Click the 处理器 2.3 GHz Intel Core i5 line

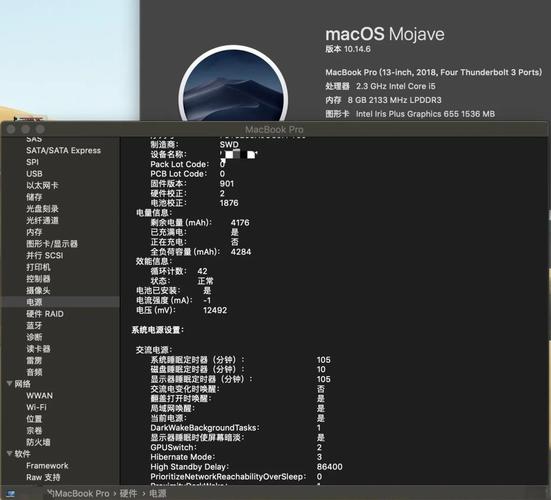point(380,86)
